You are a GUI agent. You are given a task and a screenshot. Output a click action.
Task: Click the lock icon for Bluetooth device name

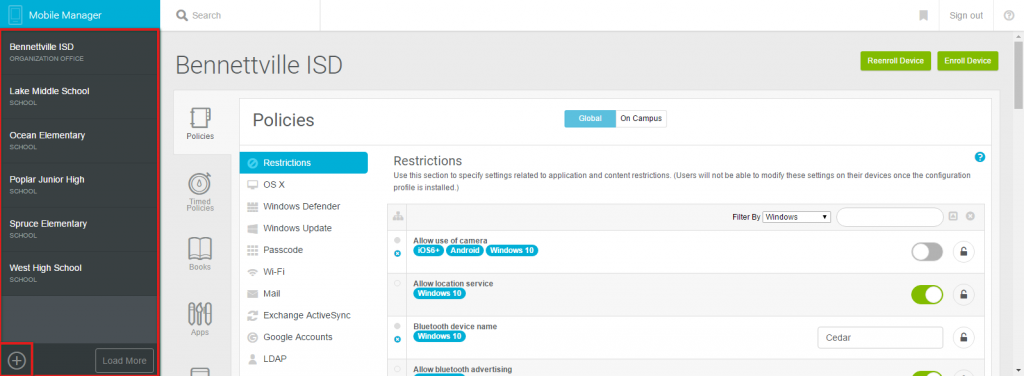(963, 337)
